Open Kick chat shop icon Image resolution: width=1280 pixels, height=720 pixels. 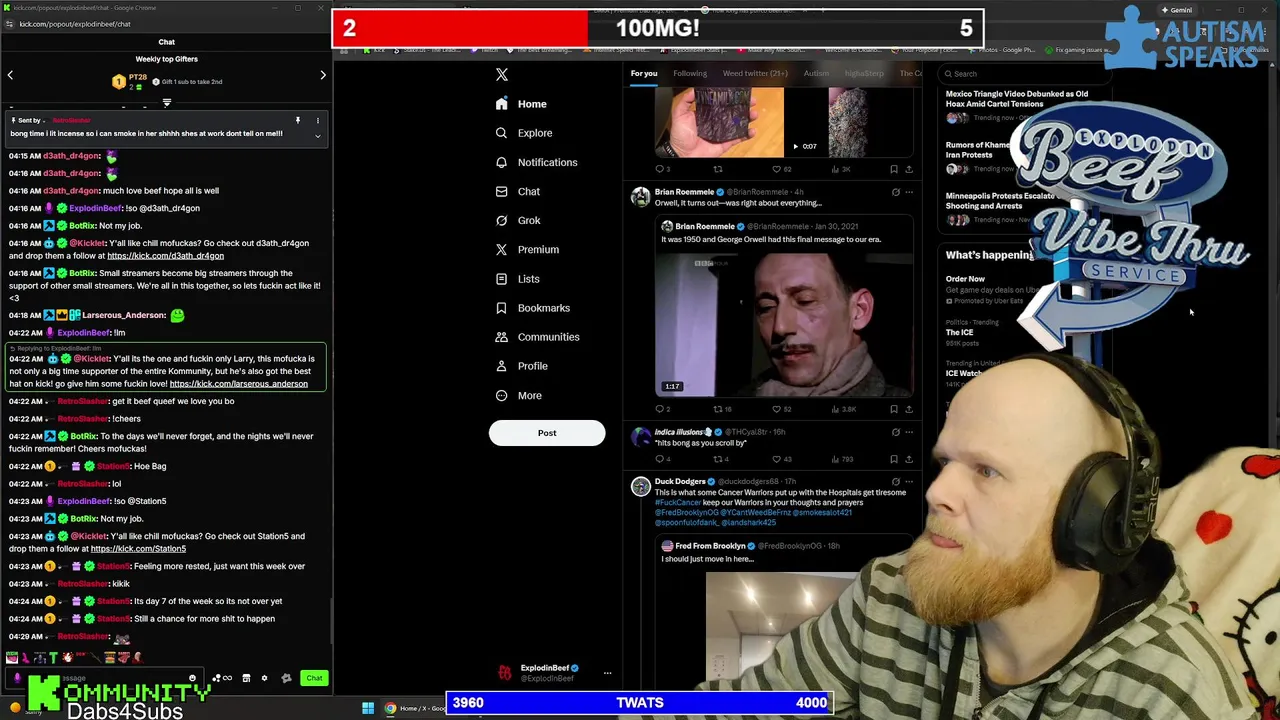tap(246, 678)
